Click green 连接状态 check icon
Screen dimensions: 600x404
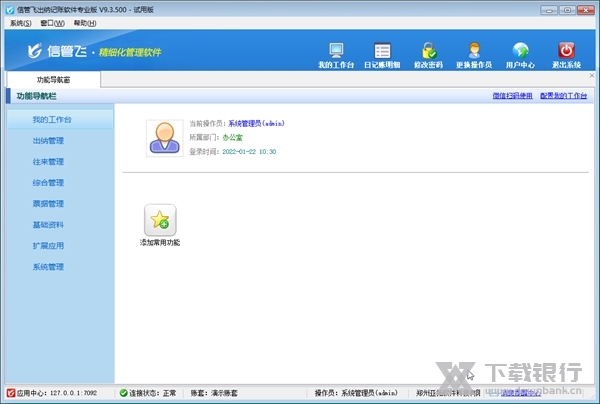(123, 393)
